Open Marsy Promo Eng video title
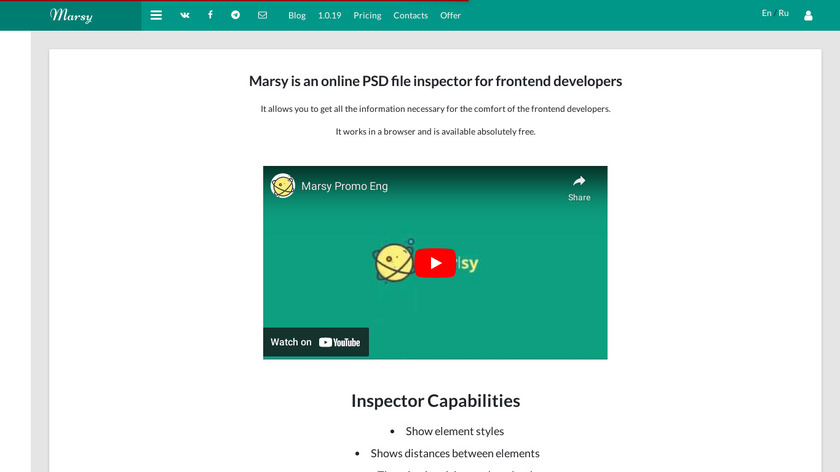Screen dimensions: 840x472 (x=344, y=186)
